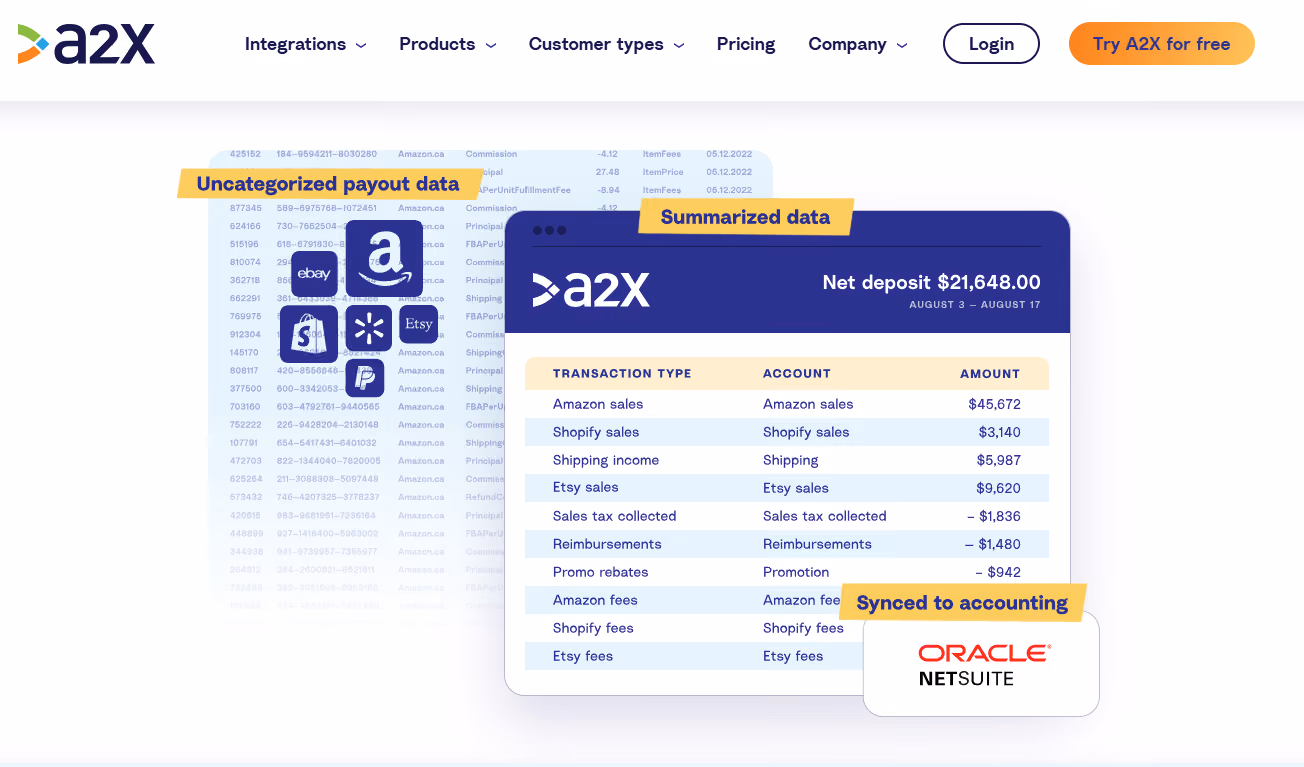
Task: Click the $5,987 amount value
Action: [x=999, y=460]
